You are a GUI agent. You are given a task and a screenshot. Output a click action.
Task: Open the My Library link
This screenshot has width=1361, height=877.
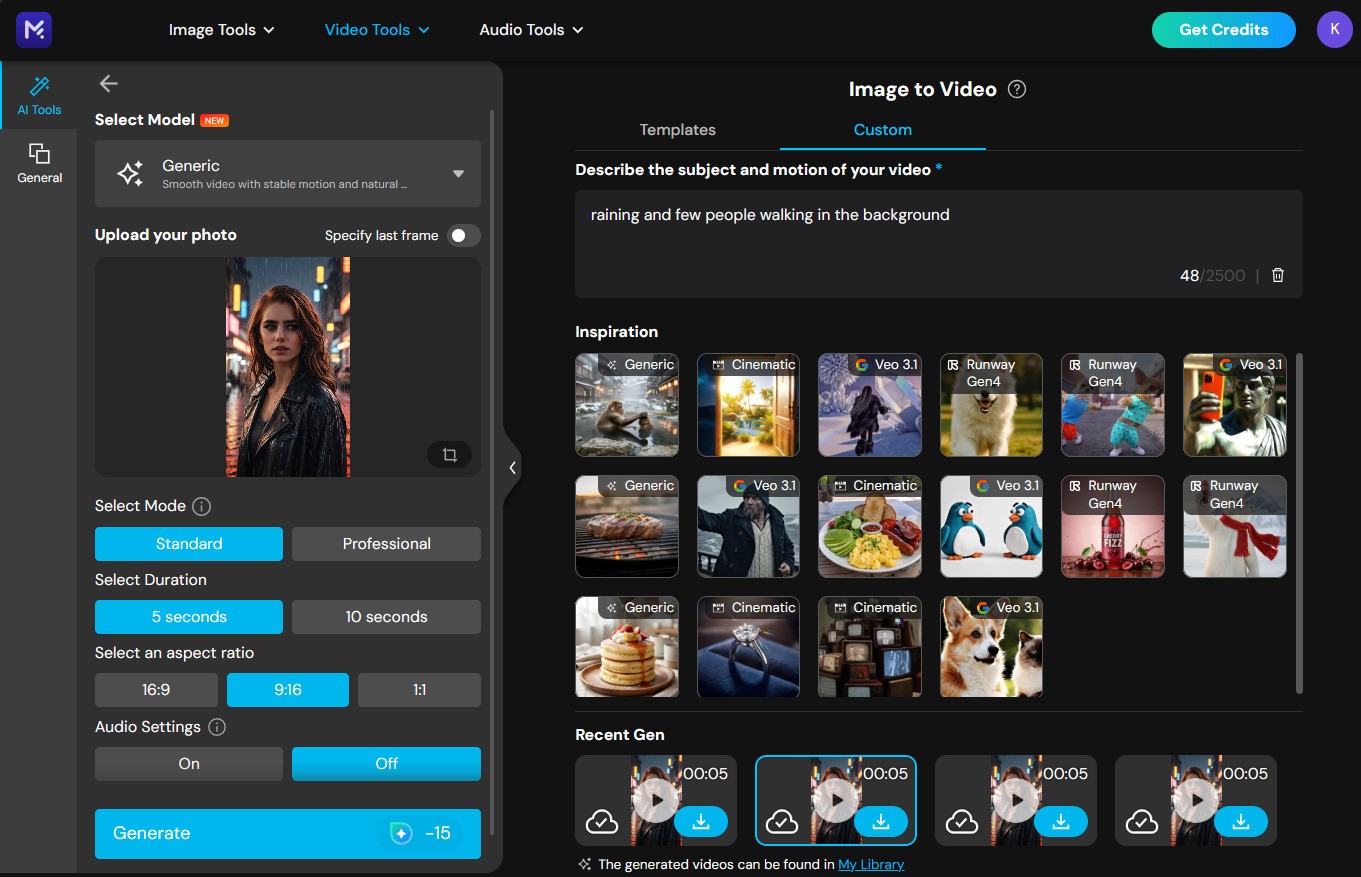tap(871, 865)
